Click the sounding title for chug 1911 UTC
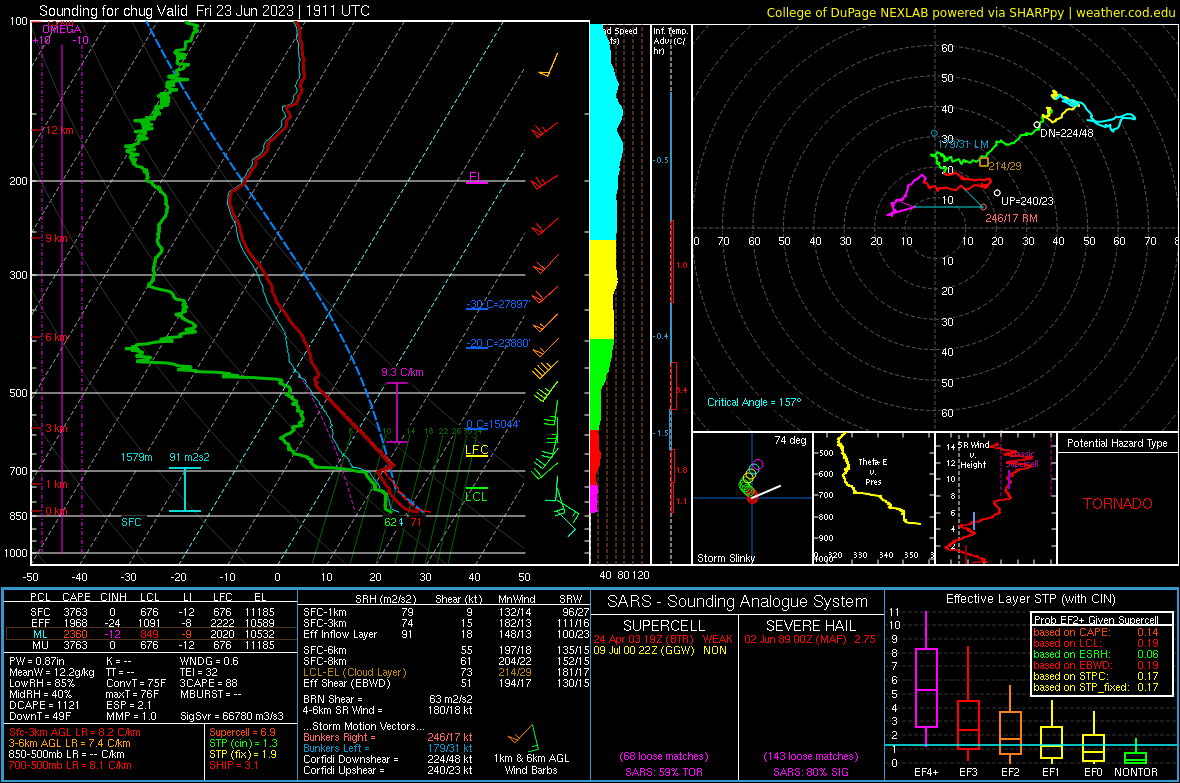The width and height of the screenshot is (1180, 783). [204, 11]
